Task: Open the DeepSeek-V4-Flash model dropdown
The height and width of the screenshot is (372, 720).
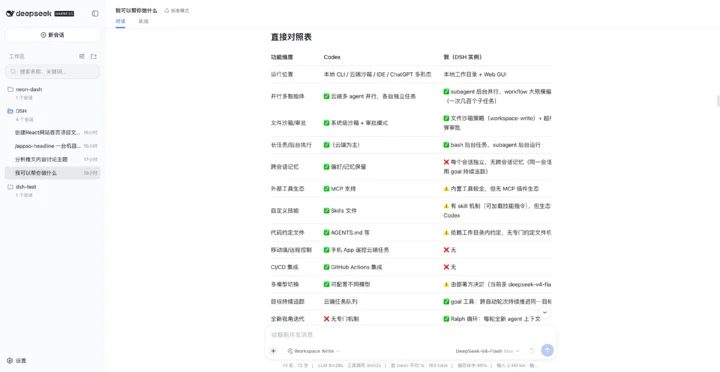Action: point(488,351)
